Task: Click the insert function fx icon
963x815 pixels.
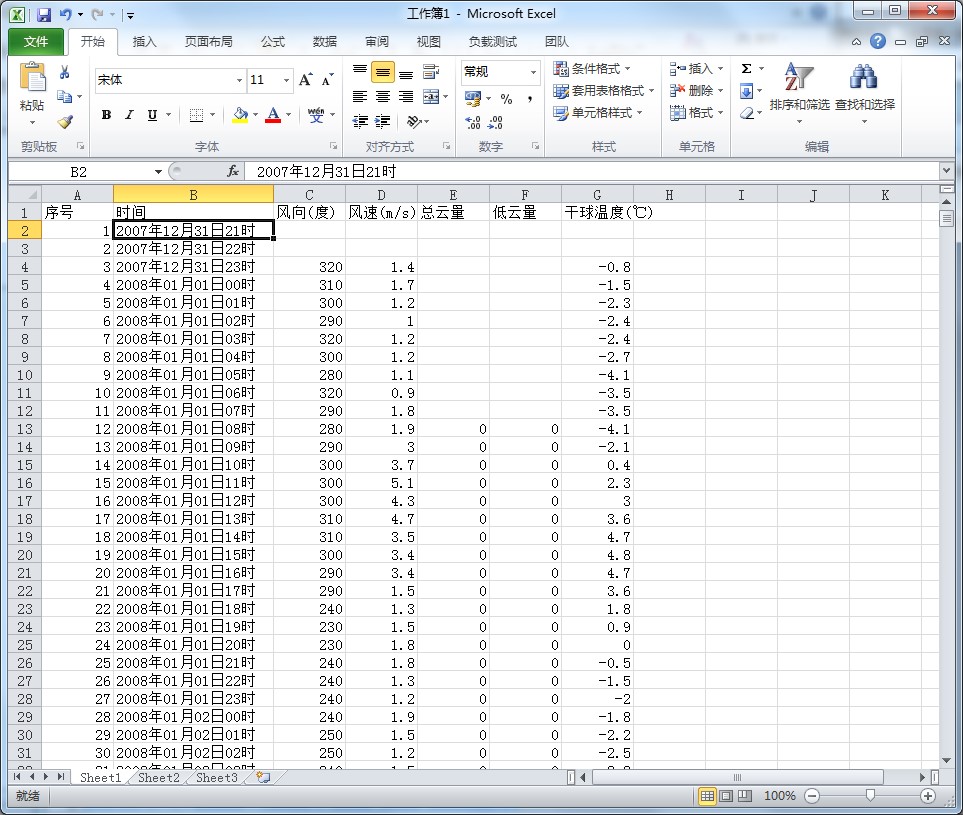Action: (233, 172)
